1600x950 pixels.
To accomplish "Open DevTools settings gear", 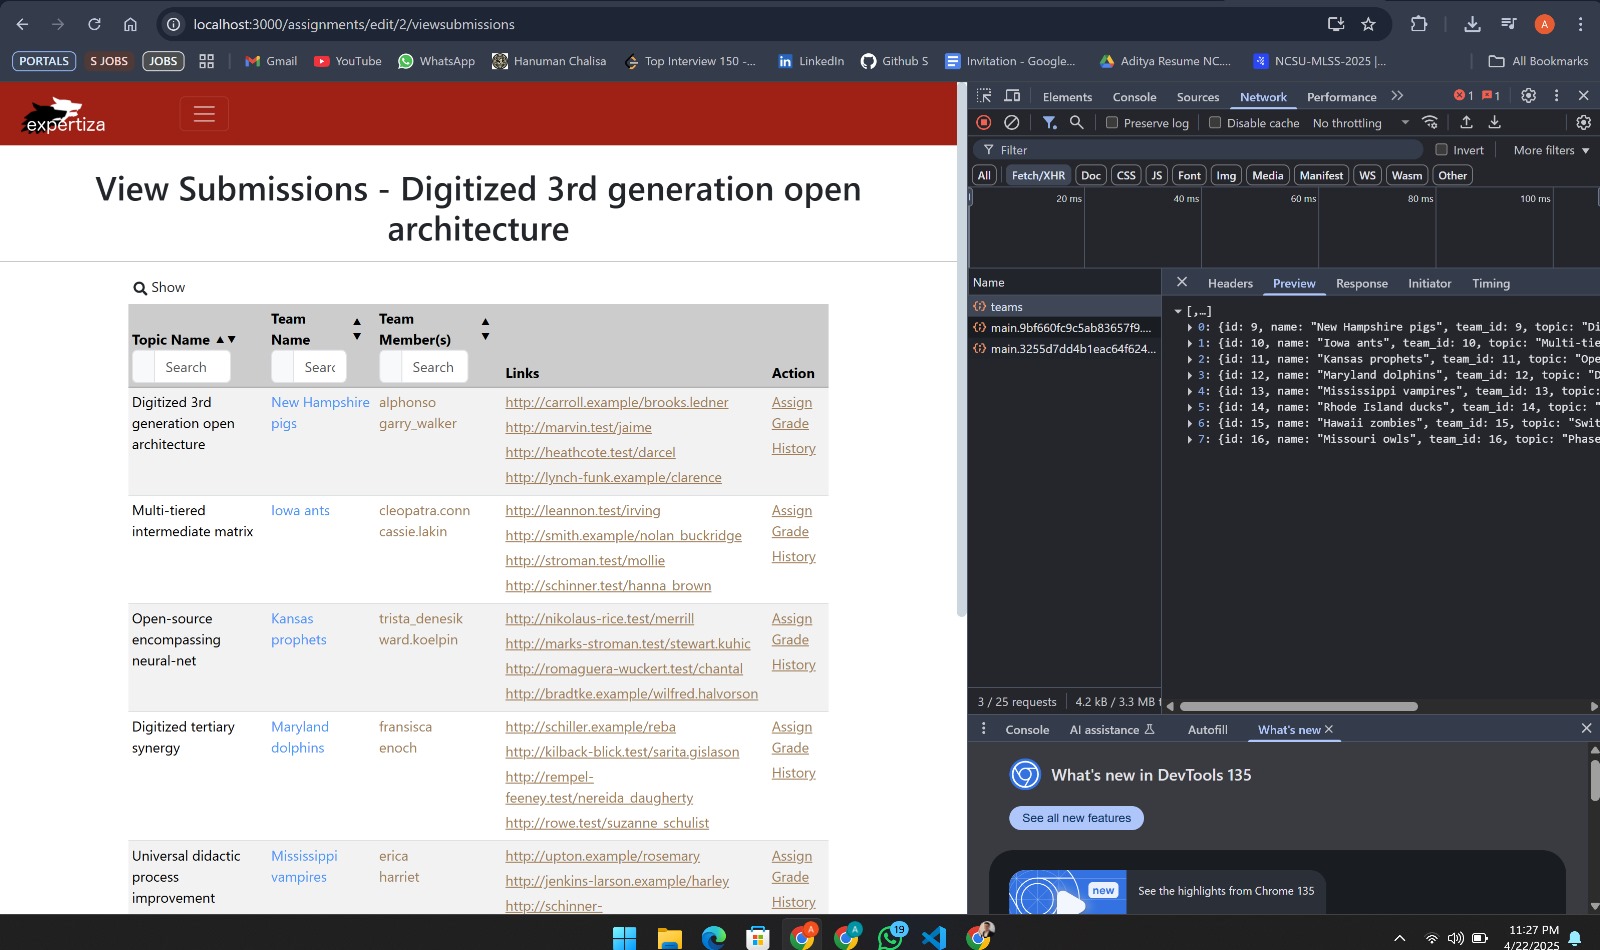I will [x=1528, y=96].
